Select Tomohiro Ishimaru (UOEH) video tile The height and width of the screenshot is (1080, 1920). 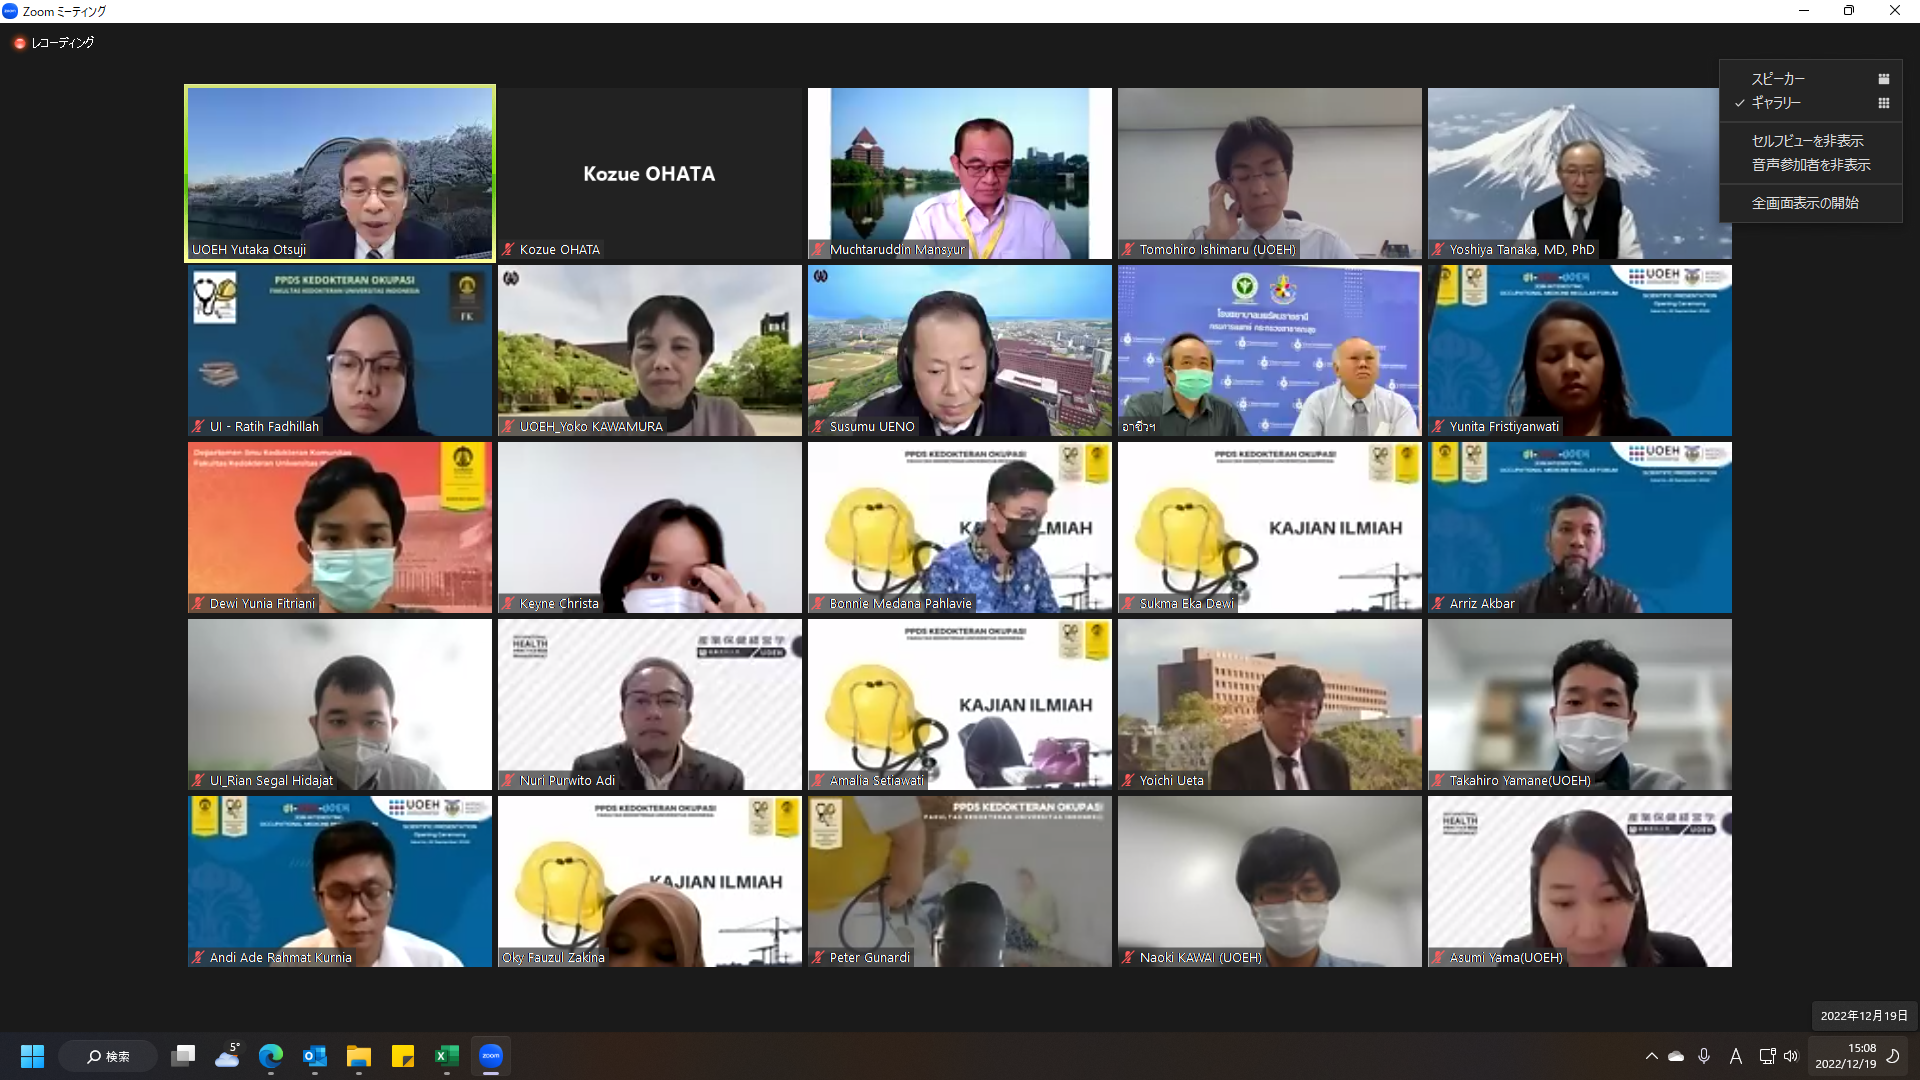coord(1270,173)
